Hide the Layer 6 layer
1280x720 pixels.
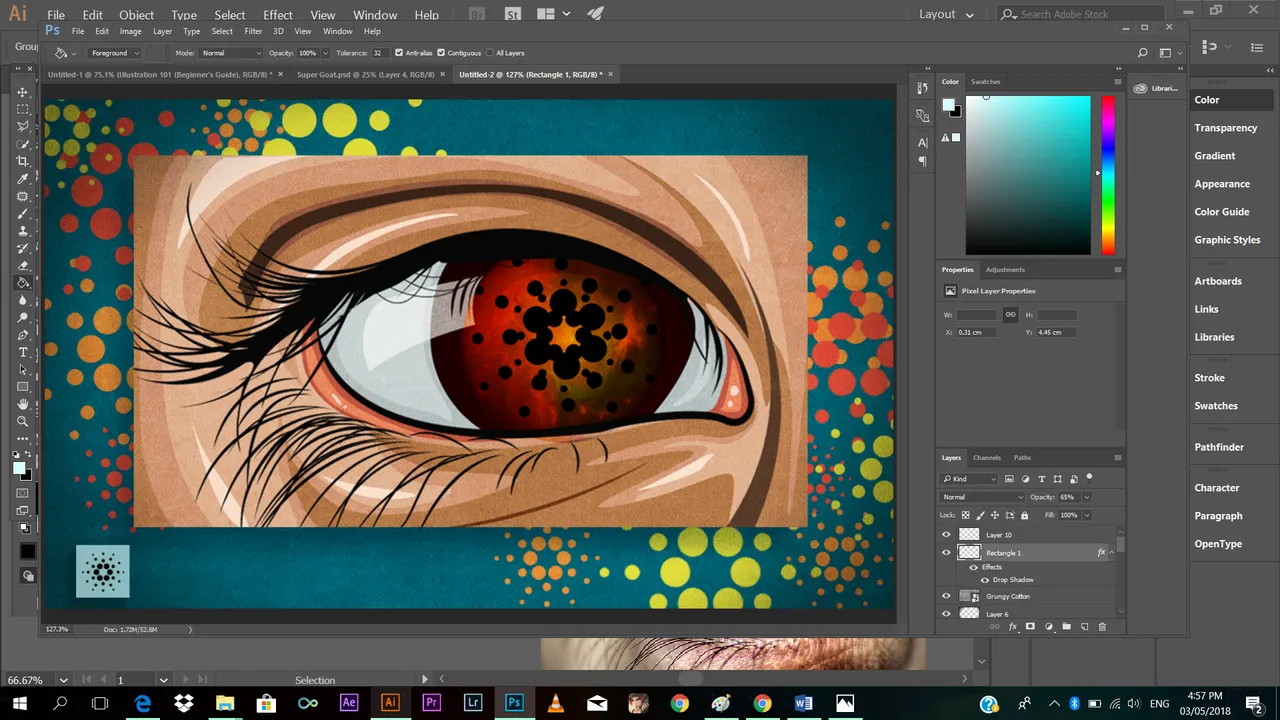946,614
